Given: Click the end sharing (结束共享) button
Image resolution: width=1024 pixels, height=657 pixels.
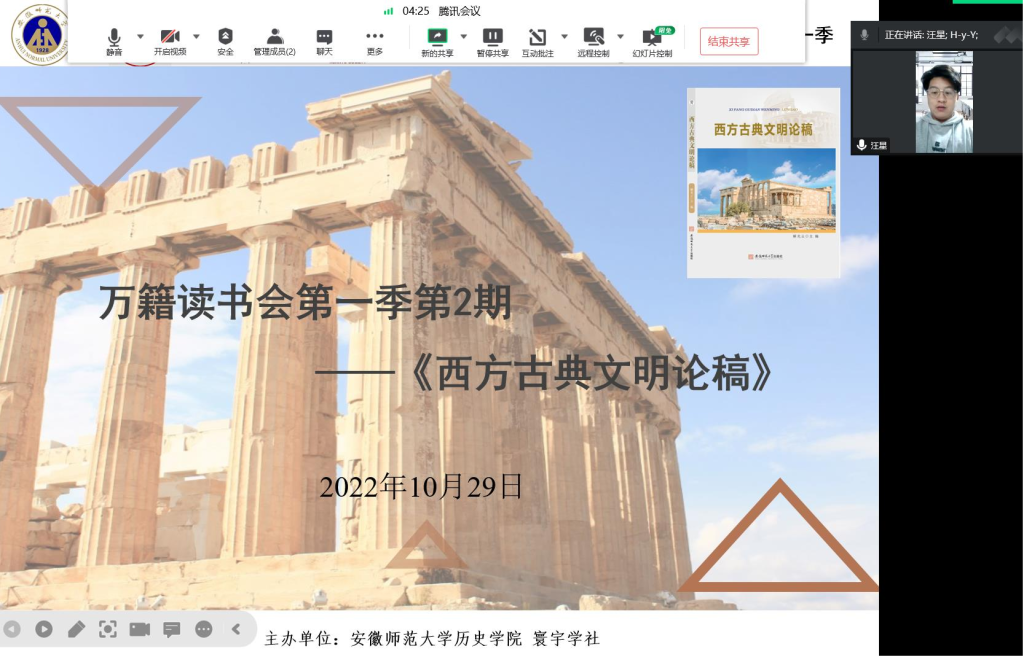Looking at the screenshot, I should tap(728, 41).
